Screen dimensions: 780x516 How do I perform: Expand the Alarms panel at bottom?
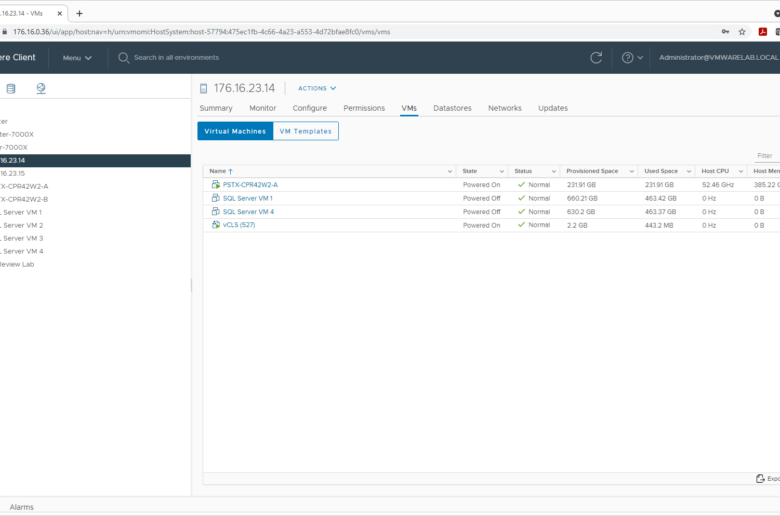pyautogui.click(x=21, y=507)
